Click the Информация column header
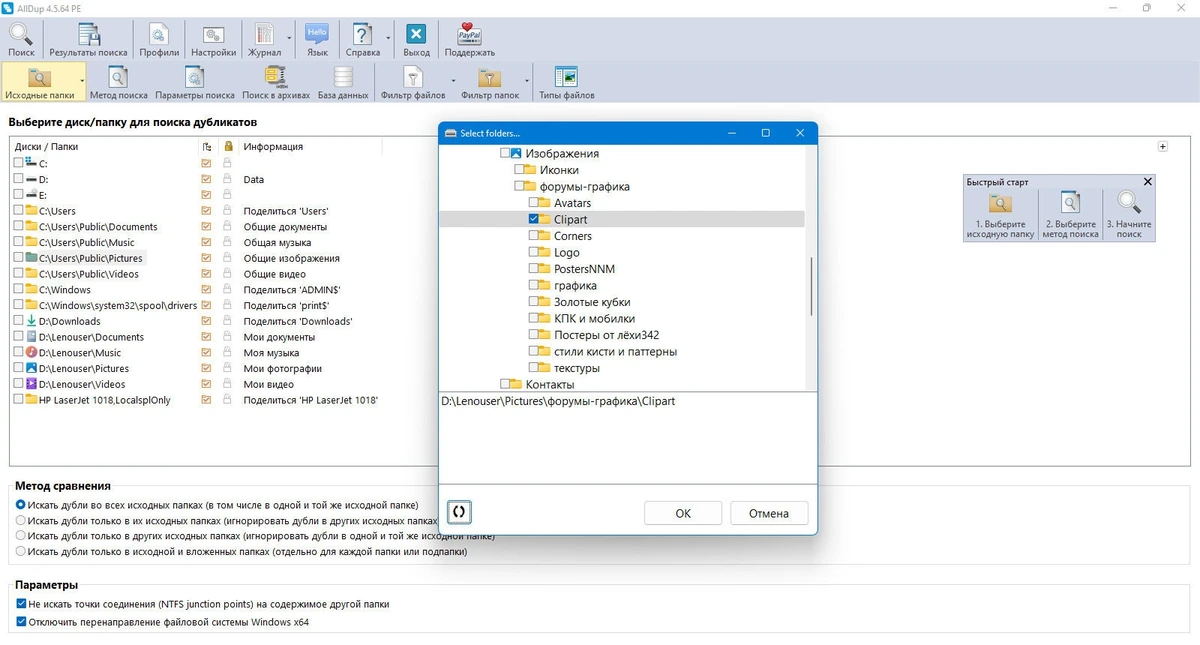The height and width of the screenshot is (645, 1200). pyautogui.click(x=273, y=147)
